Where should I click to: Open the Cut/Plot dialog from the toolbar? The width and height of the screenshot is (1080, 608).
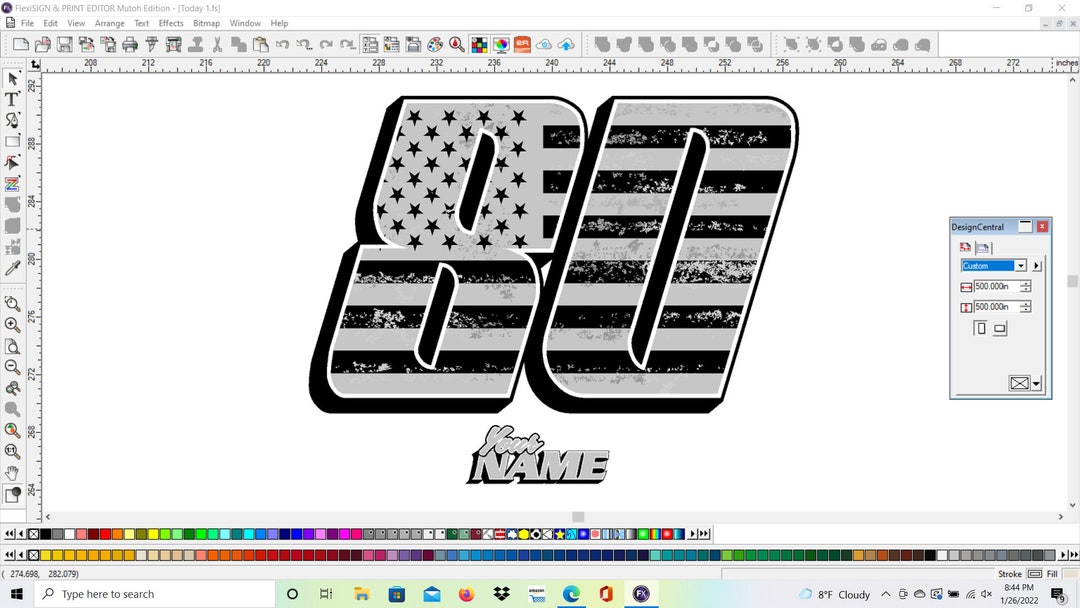(151, 44)
